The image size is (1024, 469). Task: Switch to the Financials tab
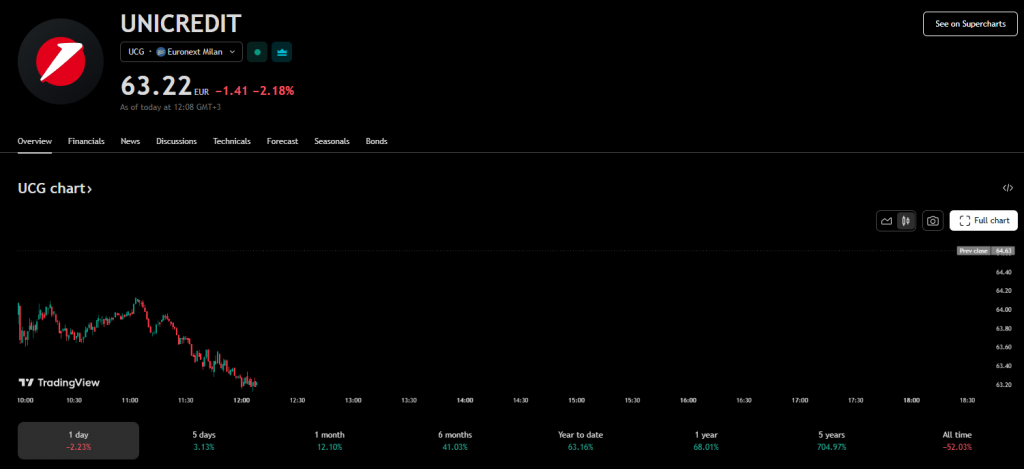(86, 141)
